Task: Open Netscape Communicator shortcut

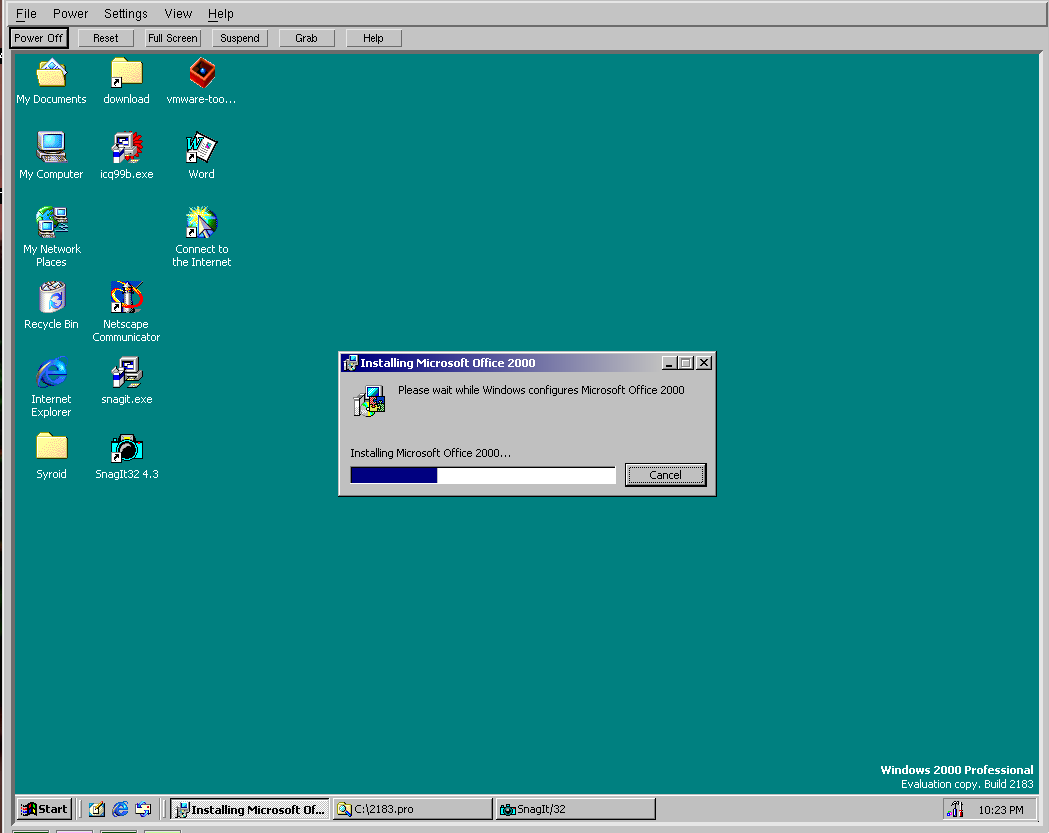Action: [126, 298]
